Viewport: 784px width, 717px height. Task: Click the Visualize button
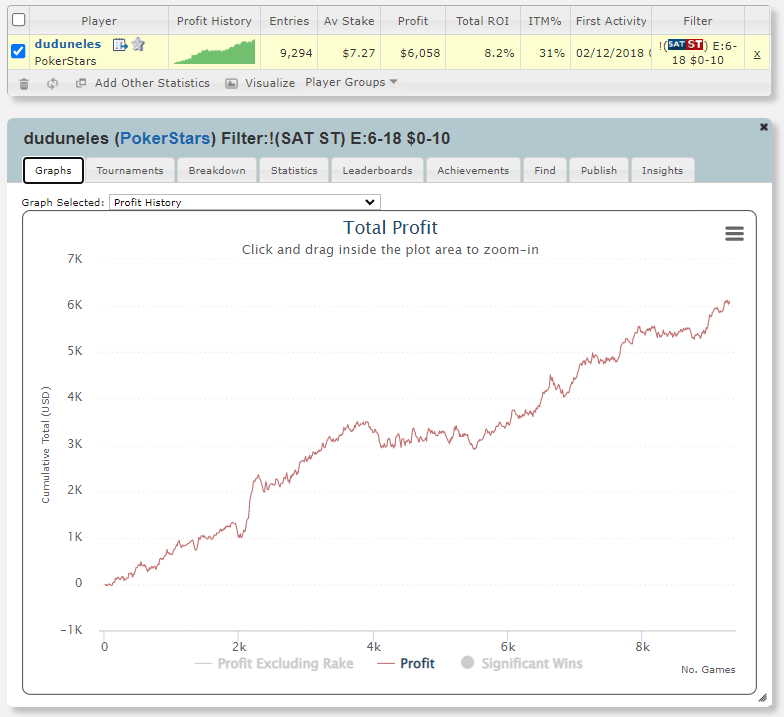point(270,83)
